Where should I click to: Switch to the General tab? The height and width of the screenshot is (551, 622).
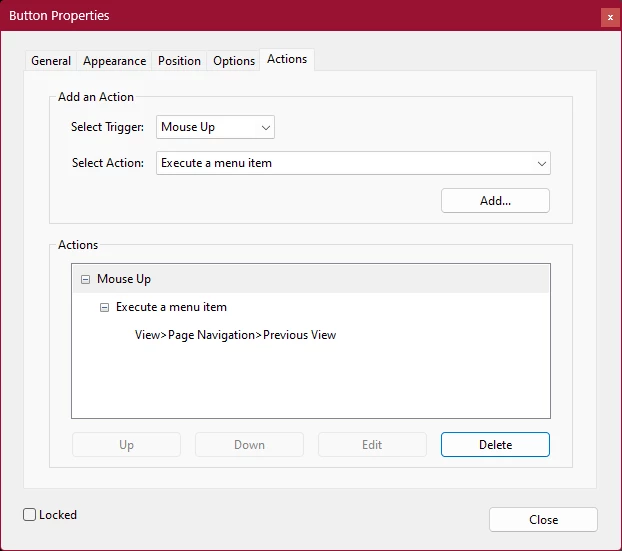pos(51,61)
